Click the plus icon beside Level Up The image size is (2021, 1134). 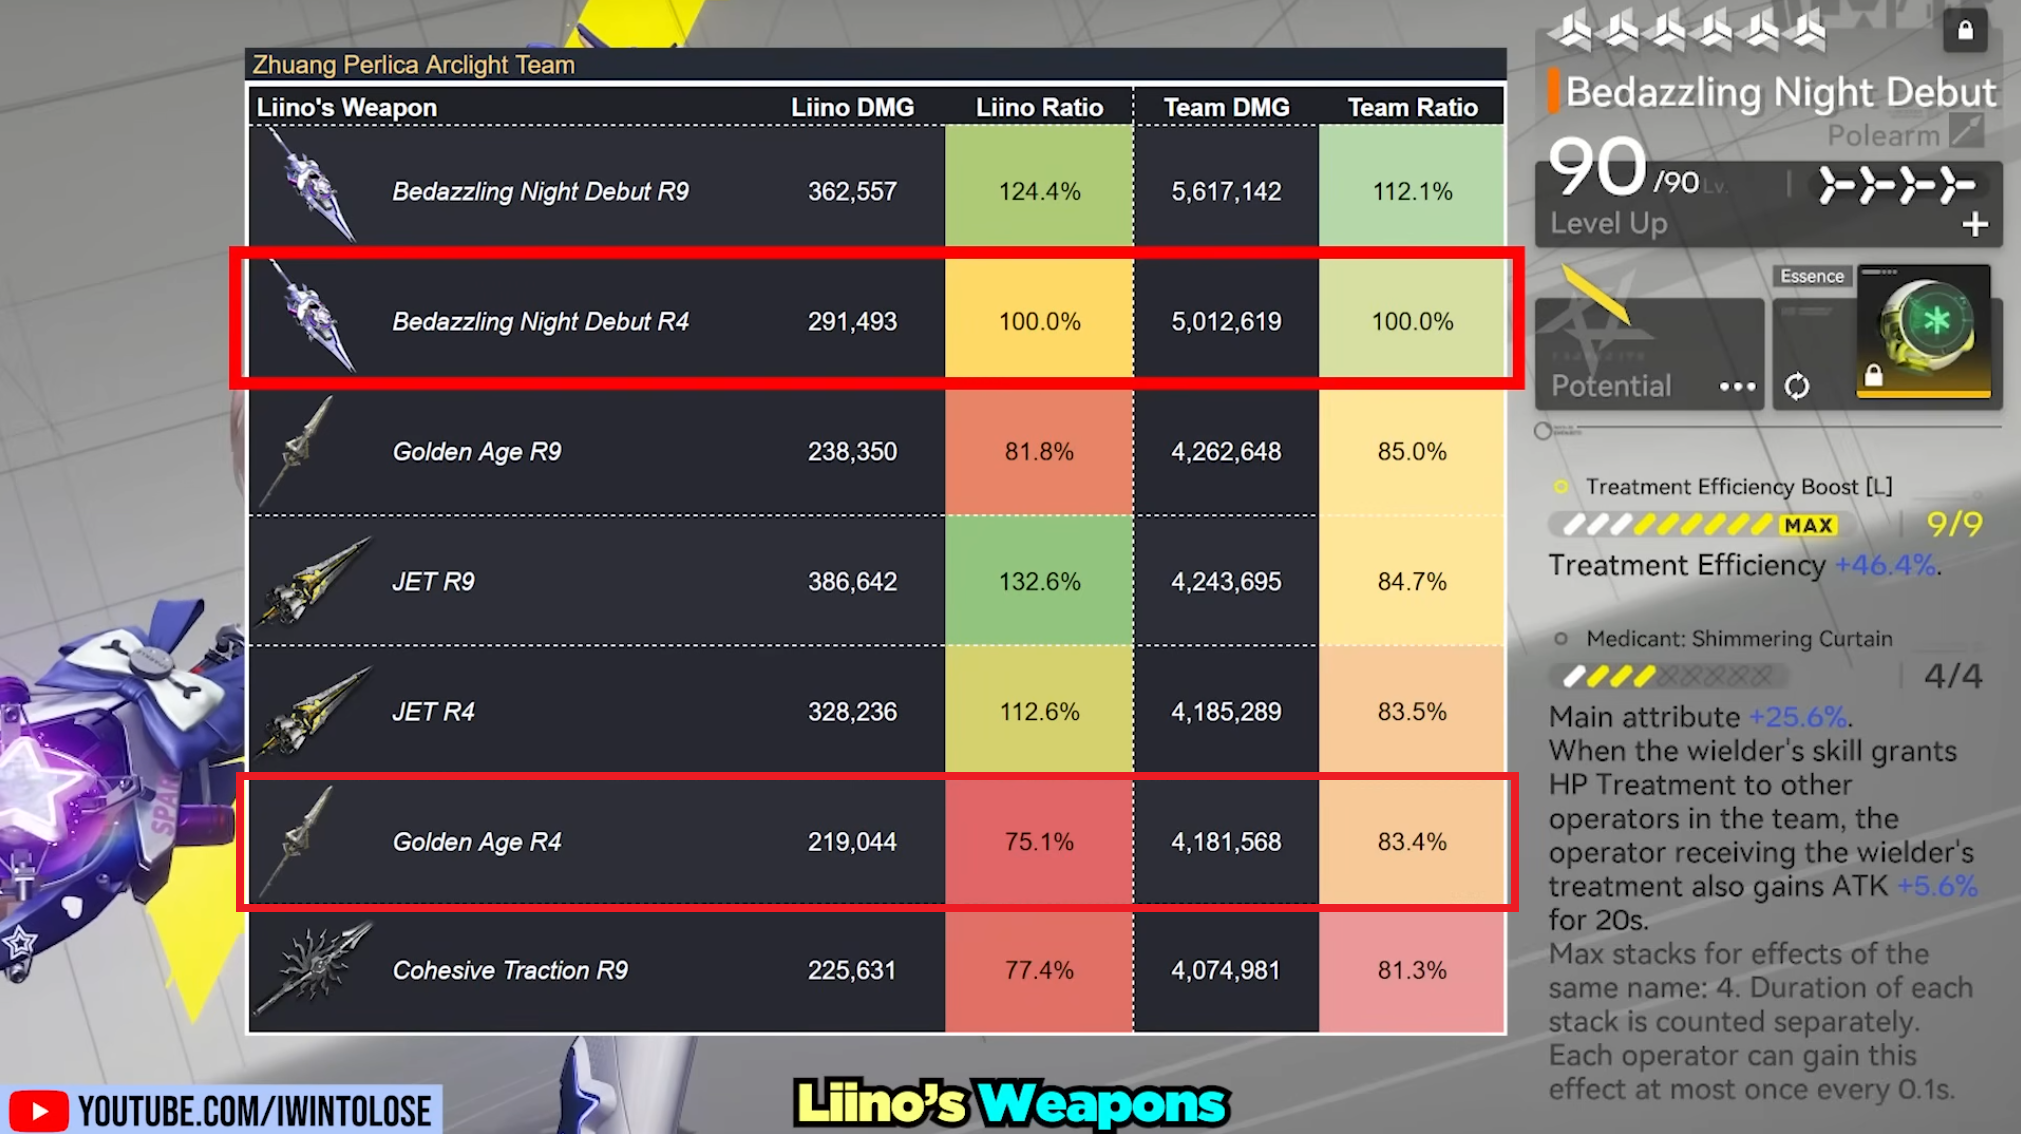pos(1974,224)
